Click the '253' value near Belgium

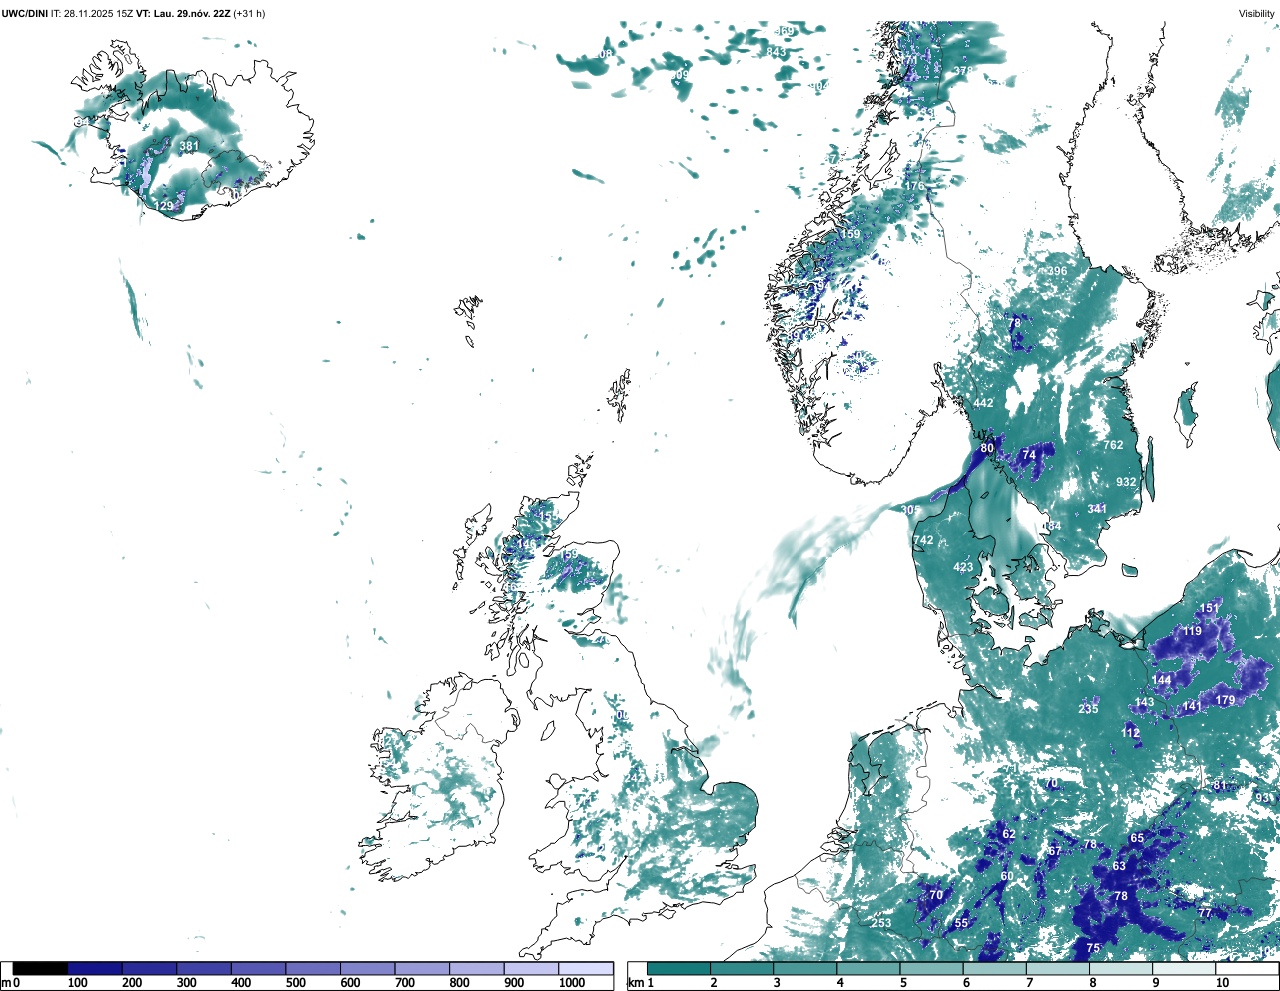881,923
